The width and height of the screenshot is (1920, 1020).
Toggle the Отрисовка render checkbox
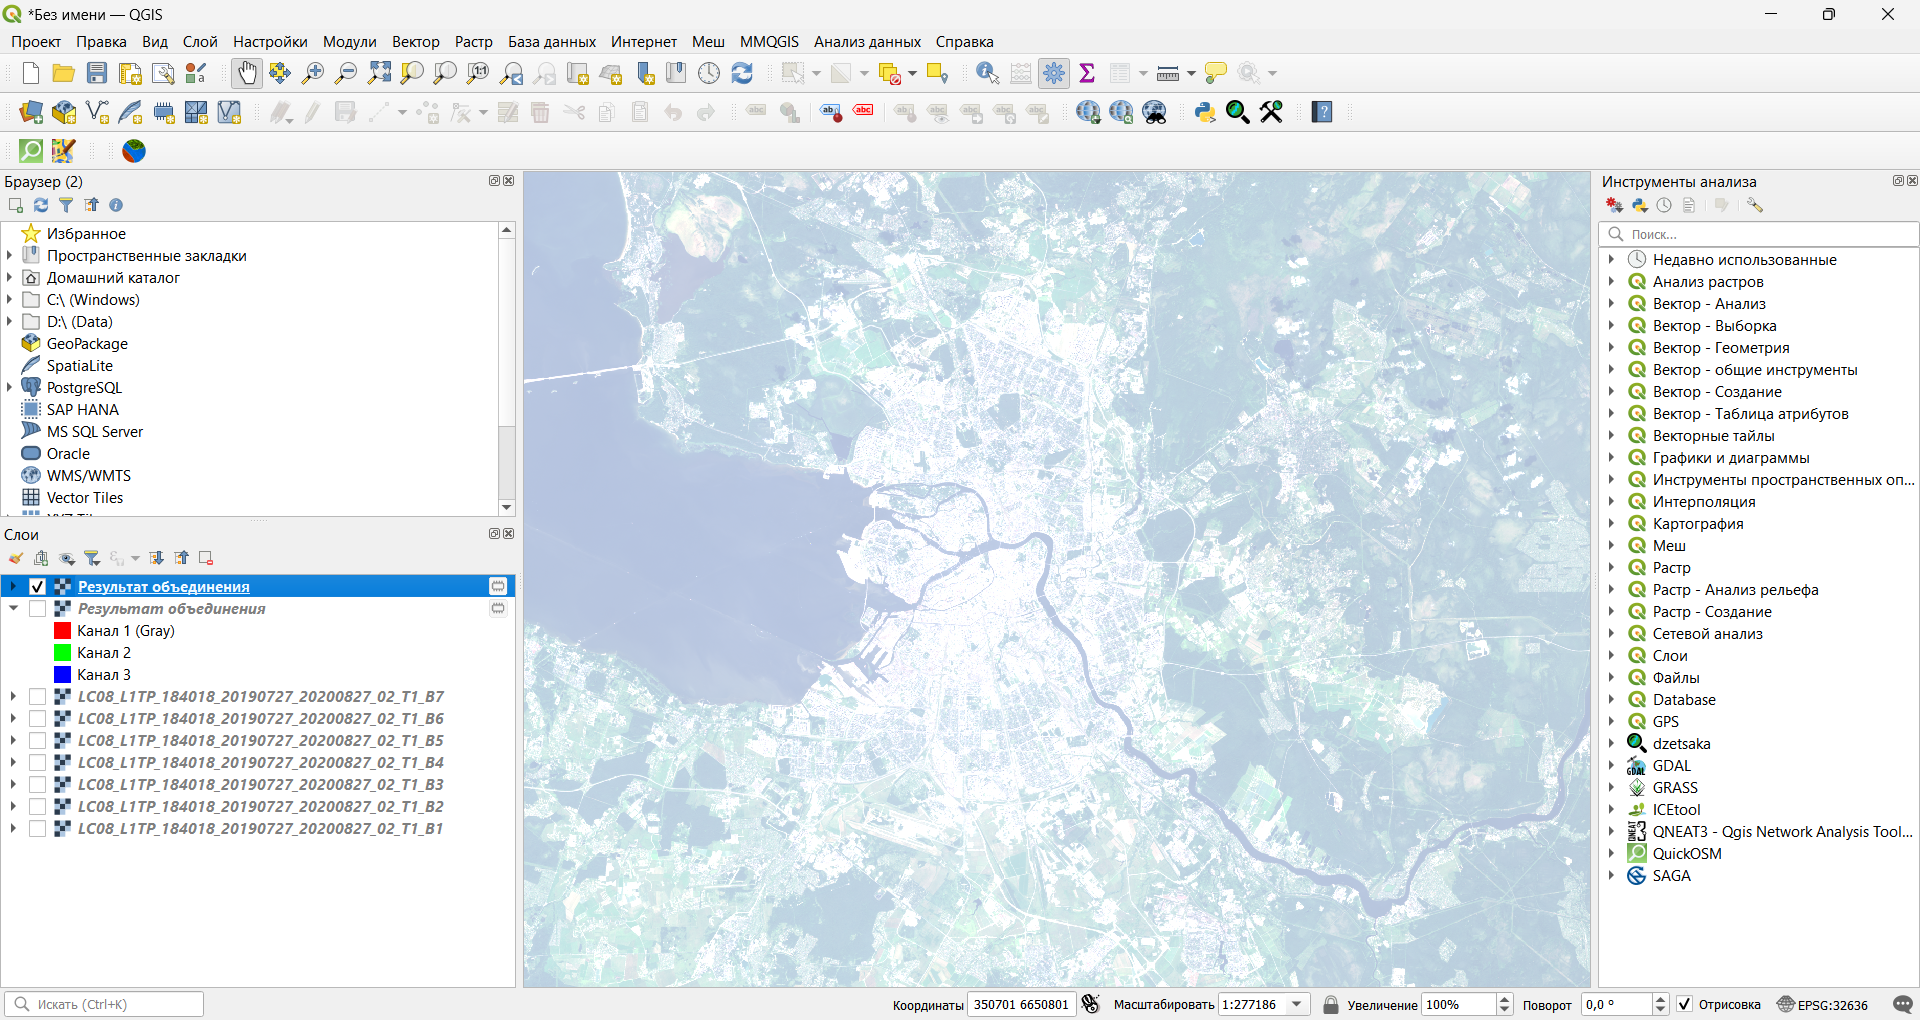(1685, 1004)
